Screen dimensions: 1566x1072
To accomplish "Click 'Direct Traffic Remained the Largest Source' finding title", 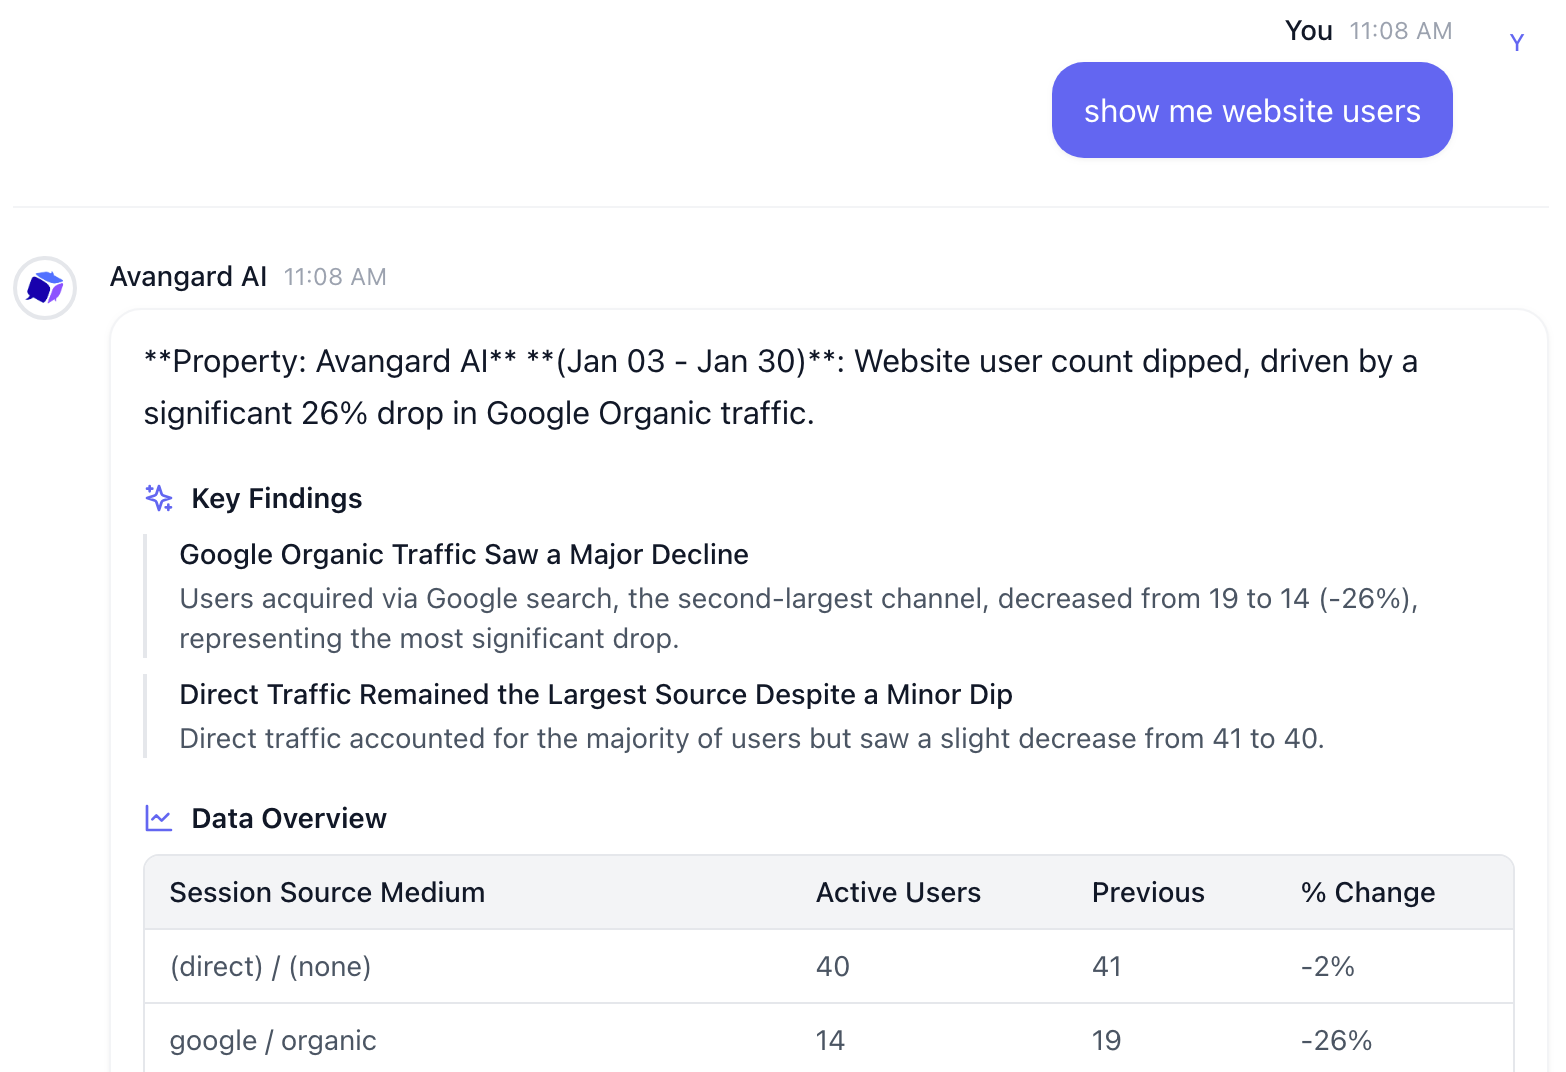I will [x=596, y=694].
